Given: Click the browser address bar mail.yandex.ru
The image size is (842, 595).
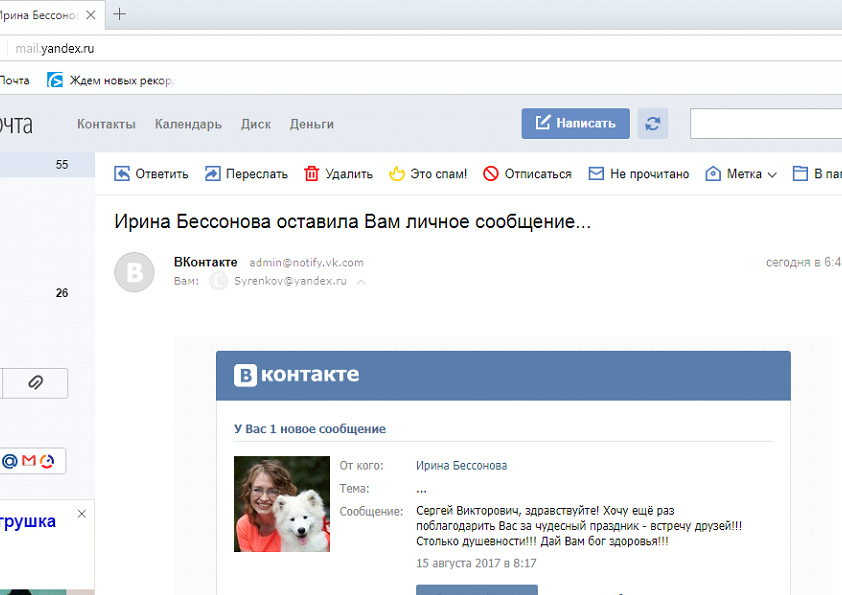Looking at the screenshot, I should (55, 48).
